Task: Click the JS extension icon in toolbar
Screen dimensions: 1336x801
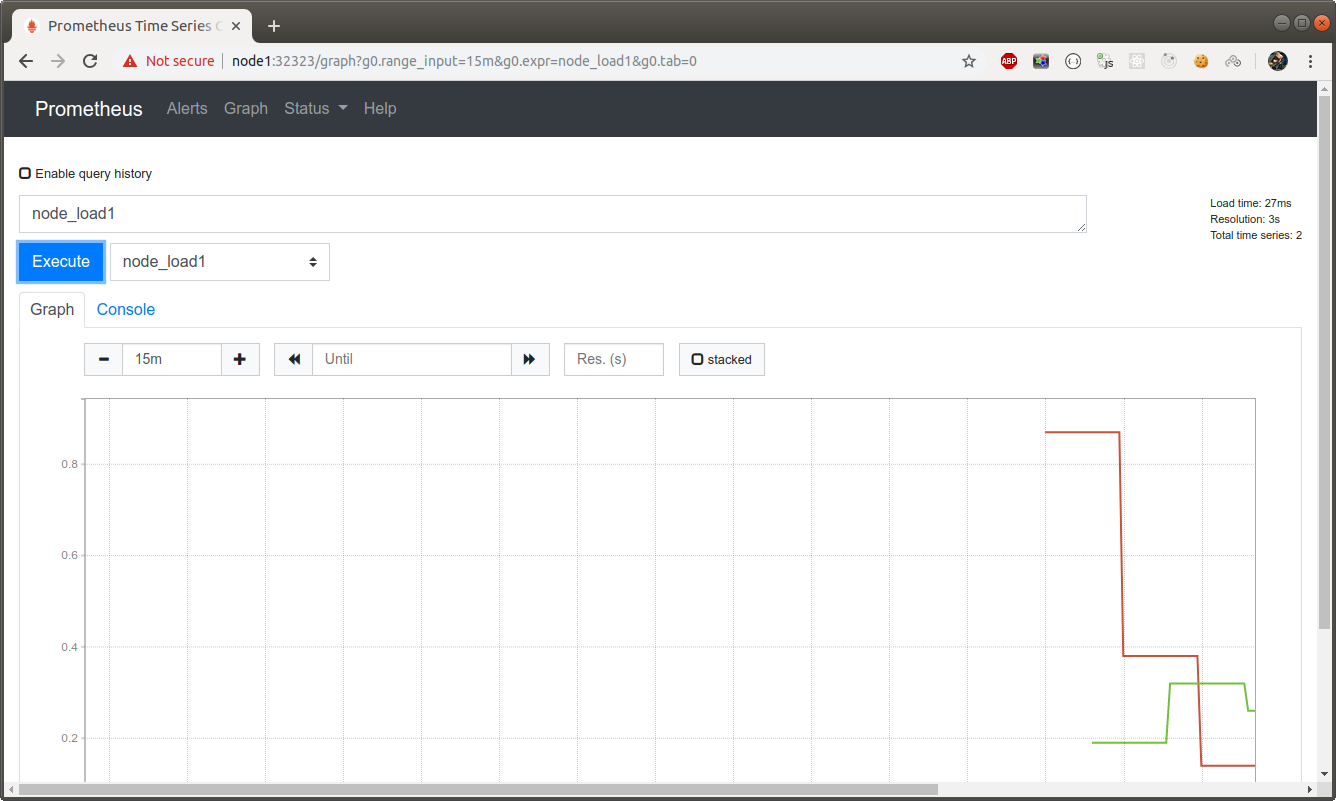Action: click(x=1105, y=61)
